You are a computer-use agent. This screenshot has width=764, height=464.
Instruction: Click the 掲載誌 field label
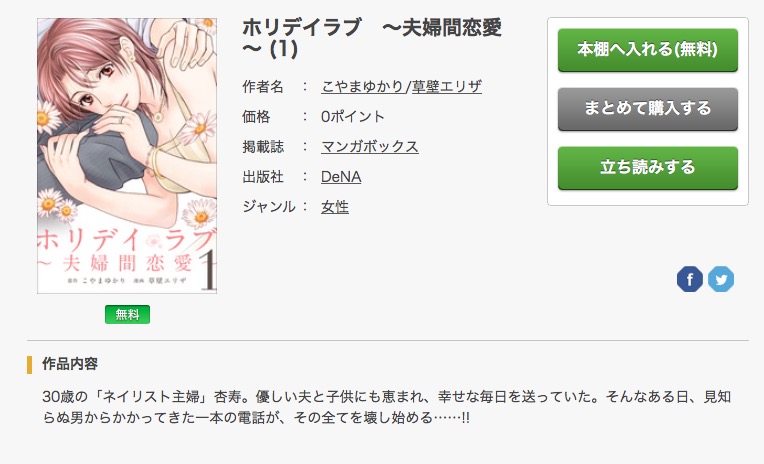[x=263, y=147]
